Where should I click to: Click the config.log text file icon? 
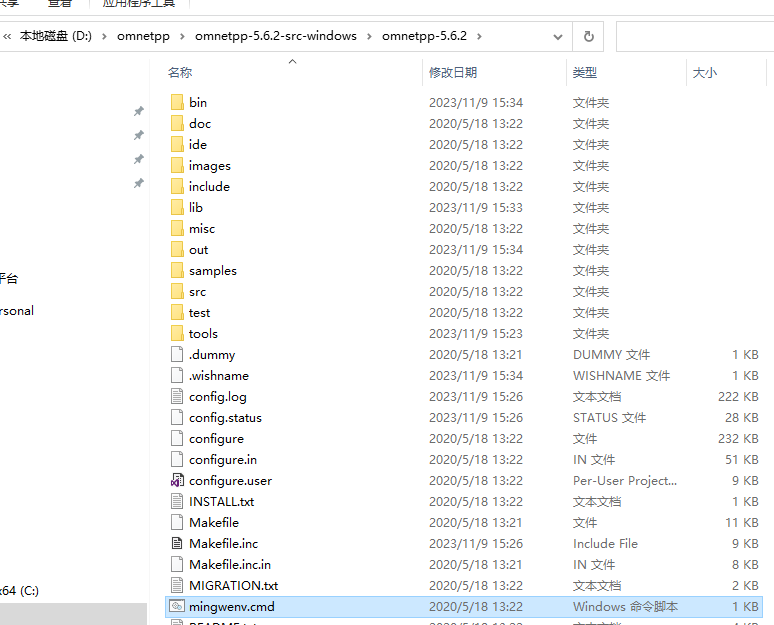[177, 396]
